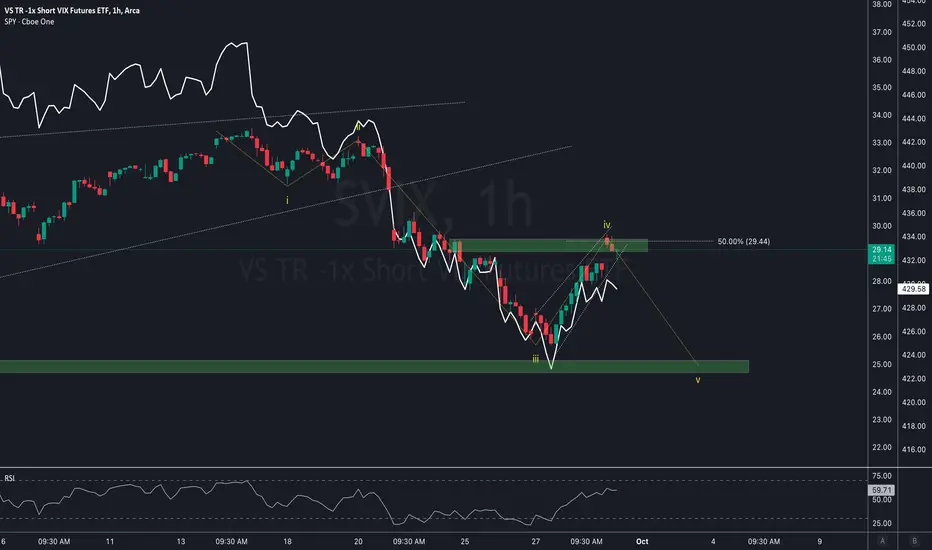Click the 25.00 level on the SVIX price axis
Viewport: 932px width, 550px height.
tap(881, 364)
